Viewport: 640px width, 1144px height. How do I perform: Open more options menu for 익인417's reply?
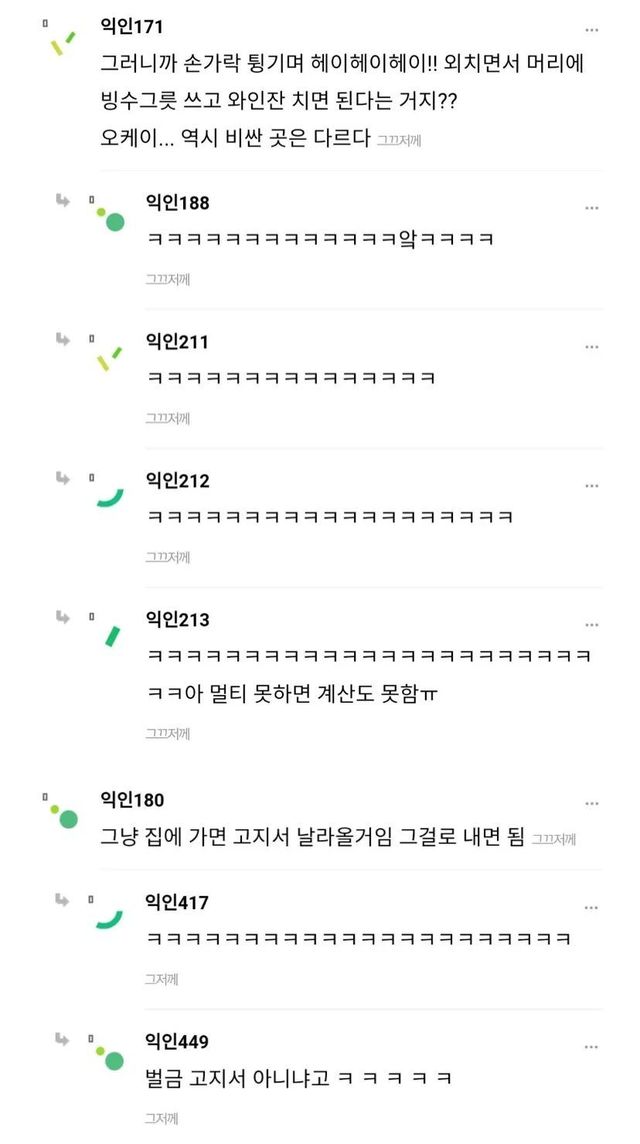[x=592, y=907]
